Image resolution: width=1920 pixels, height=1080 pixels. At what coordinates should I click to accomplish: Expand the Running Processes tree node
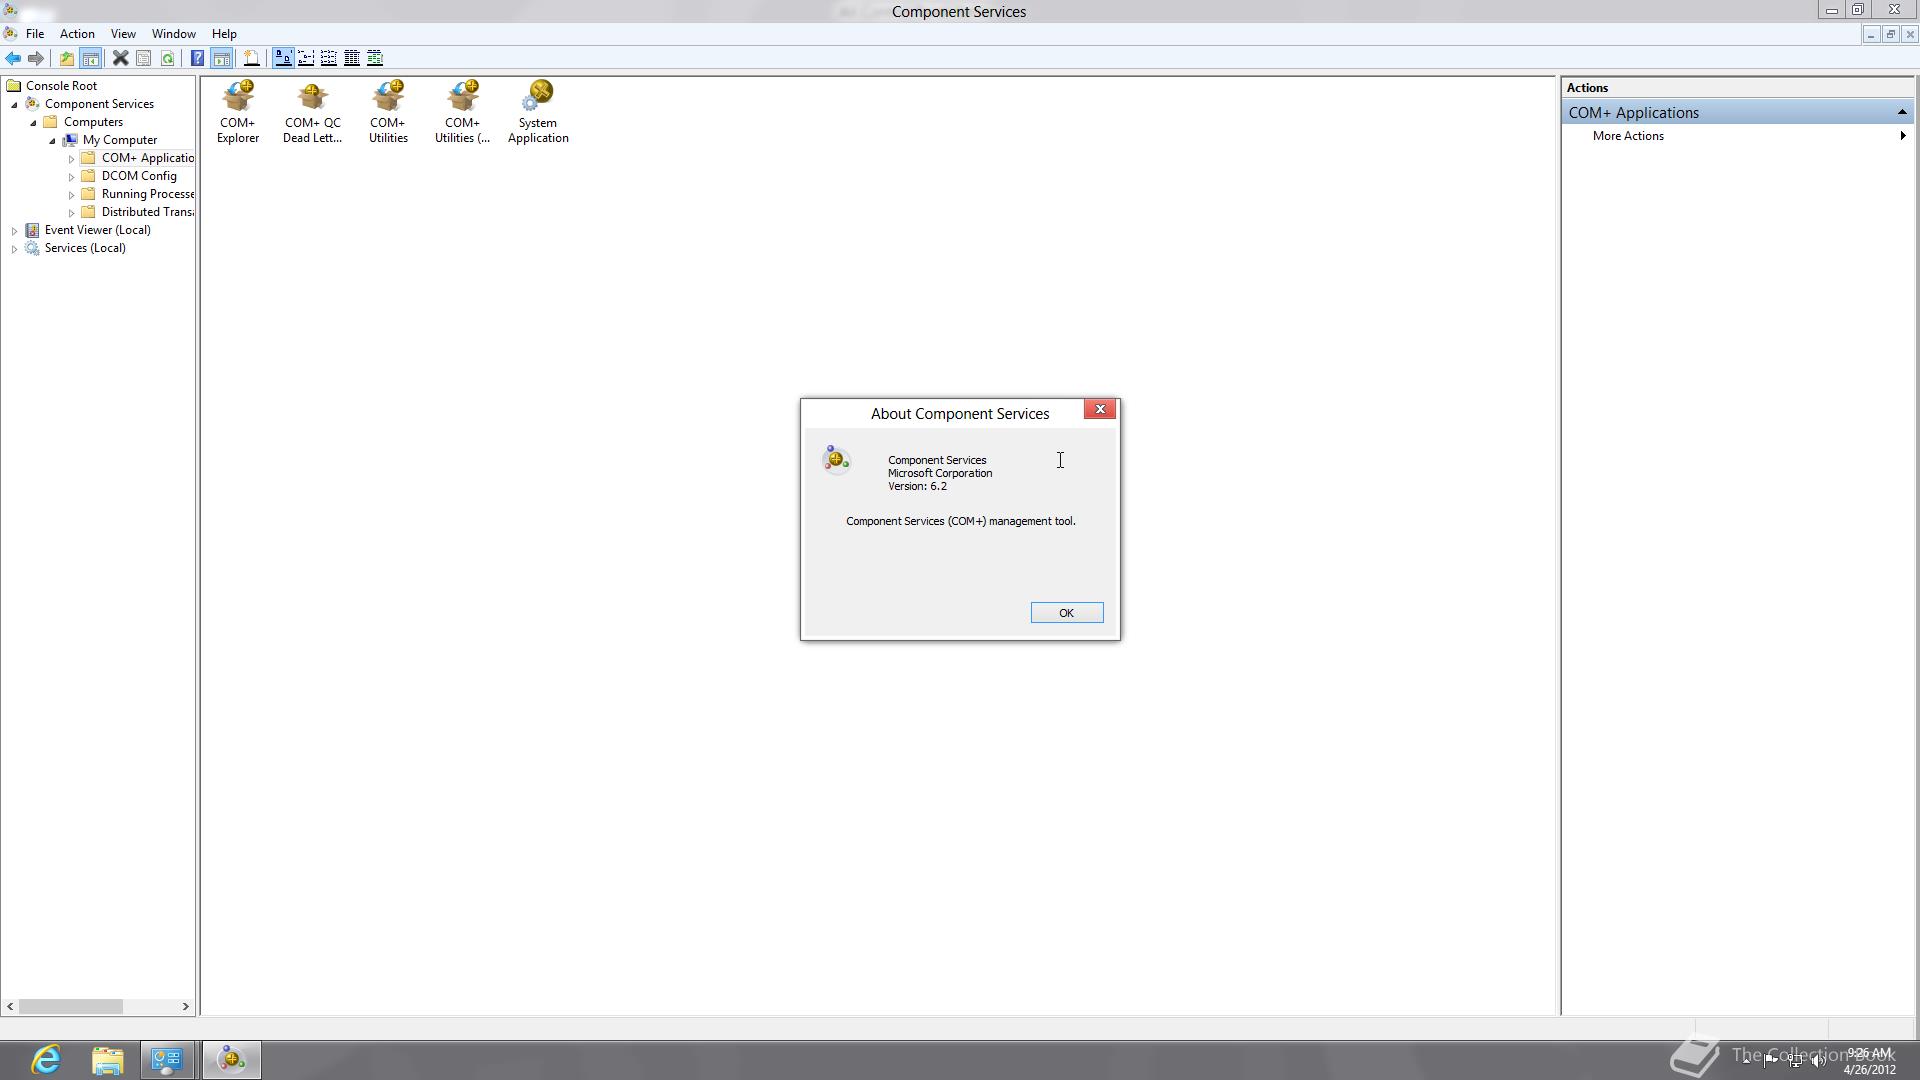point(71,194)
